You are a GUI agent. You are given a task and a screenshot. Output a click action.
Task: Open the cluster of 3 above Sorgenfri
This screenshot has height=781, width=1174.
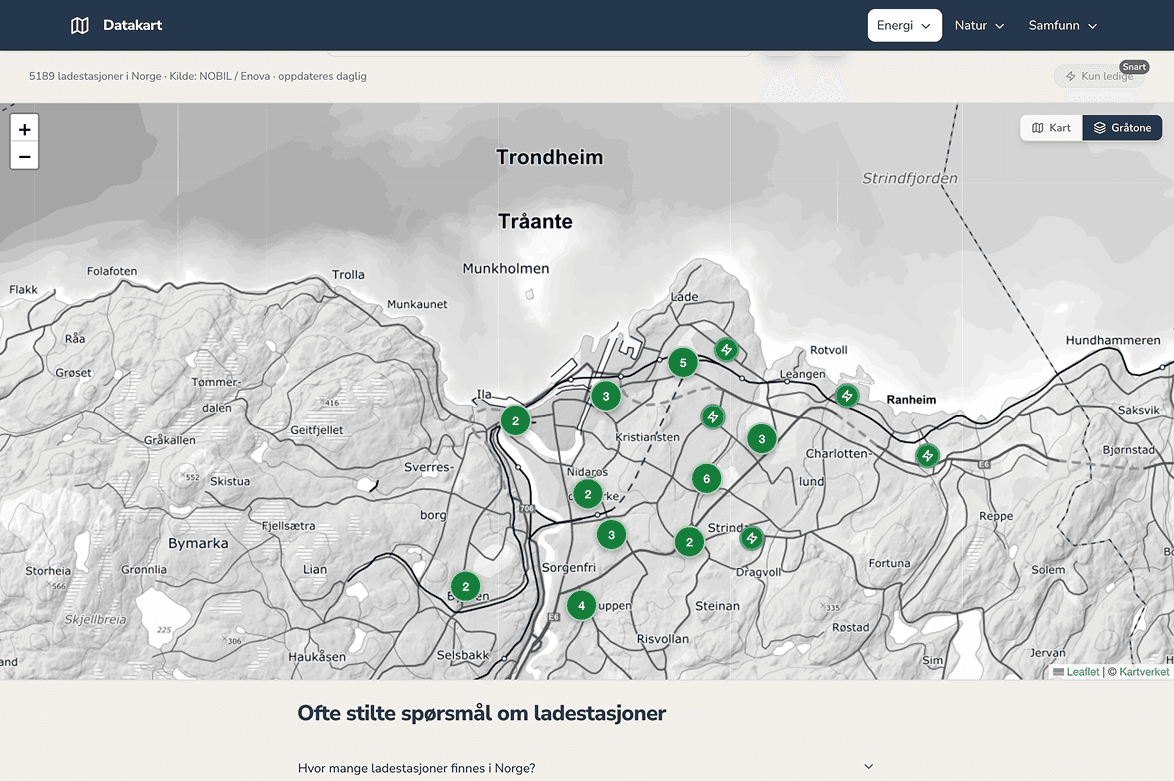[x=611, y=535]
